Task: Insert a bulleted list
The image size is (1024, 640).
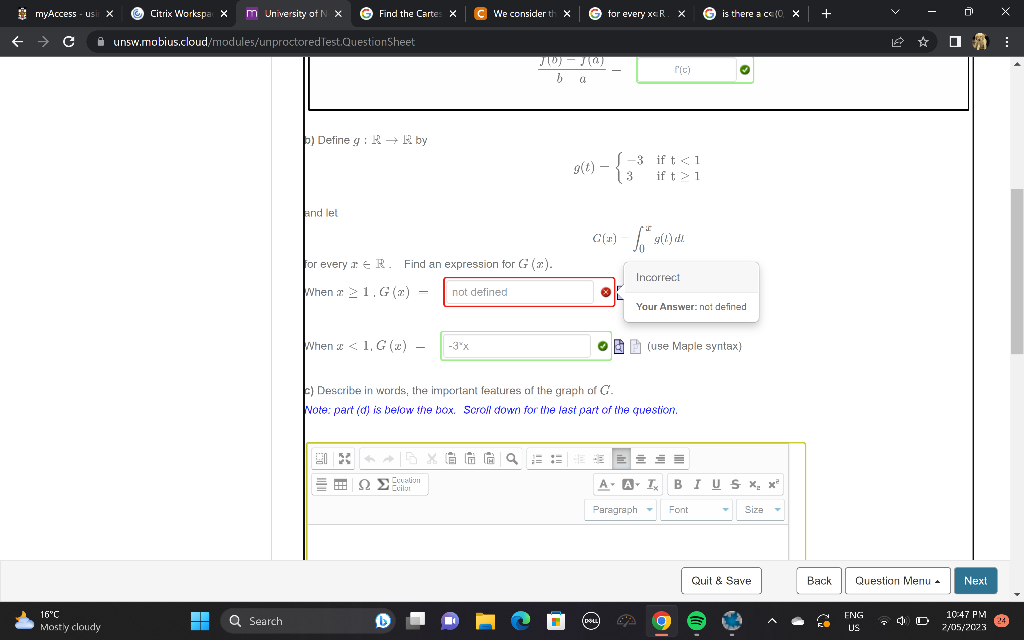Action: pyautogui.click(x=556, y=459)
